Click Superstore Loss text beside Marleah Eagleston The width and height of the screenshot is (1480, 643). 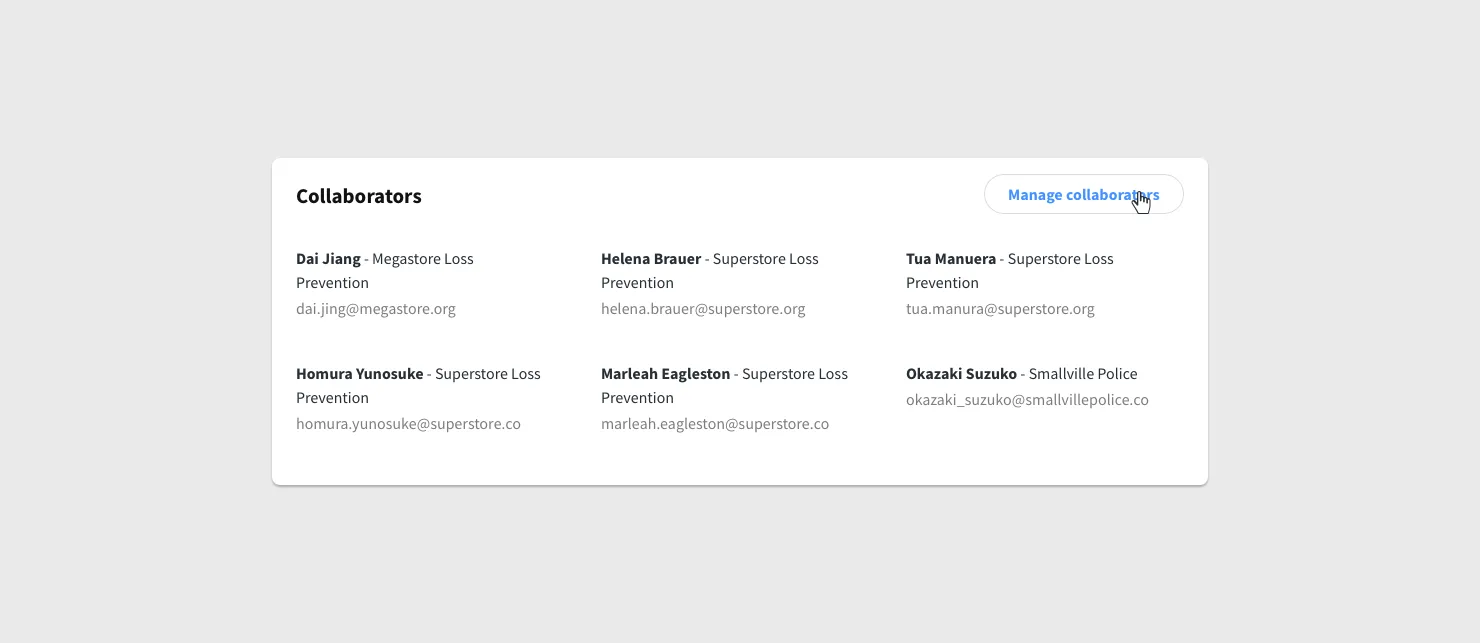[x=795, y=374]
